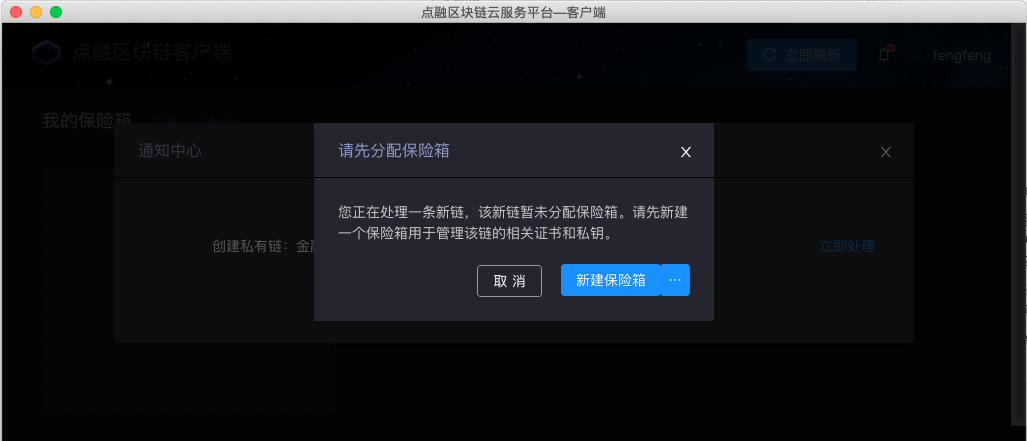Image resolution: width=1027 pixels, height=441 pixels.
Task: Click the 立即处理 link
Action: click(847, 246)
